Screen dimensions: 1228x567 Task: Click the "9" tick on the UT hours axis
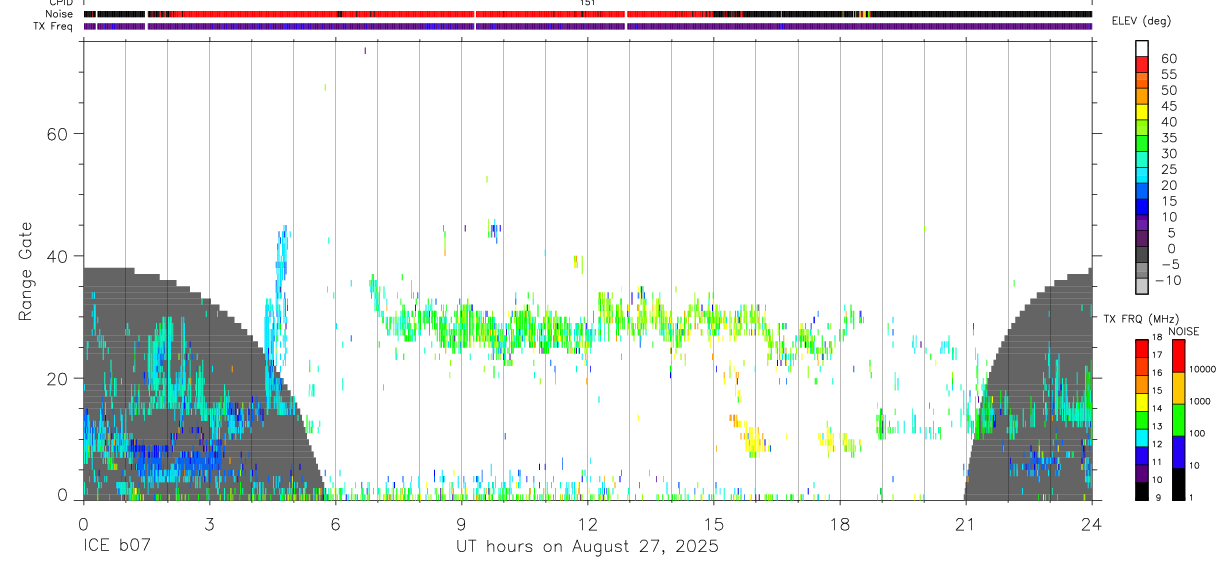coord(461,523)
